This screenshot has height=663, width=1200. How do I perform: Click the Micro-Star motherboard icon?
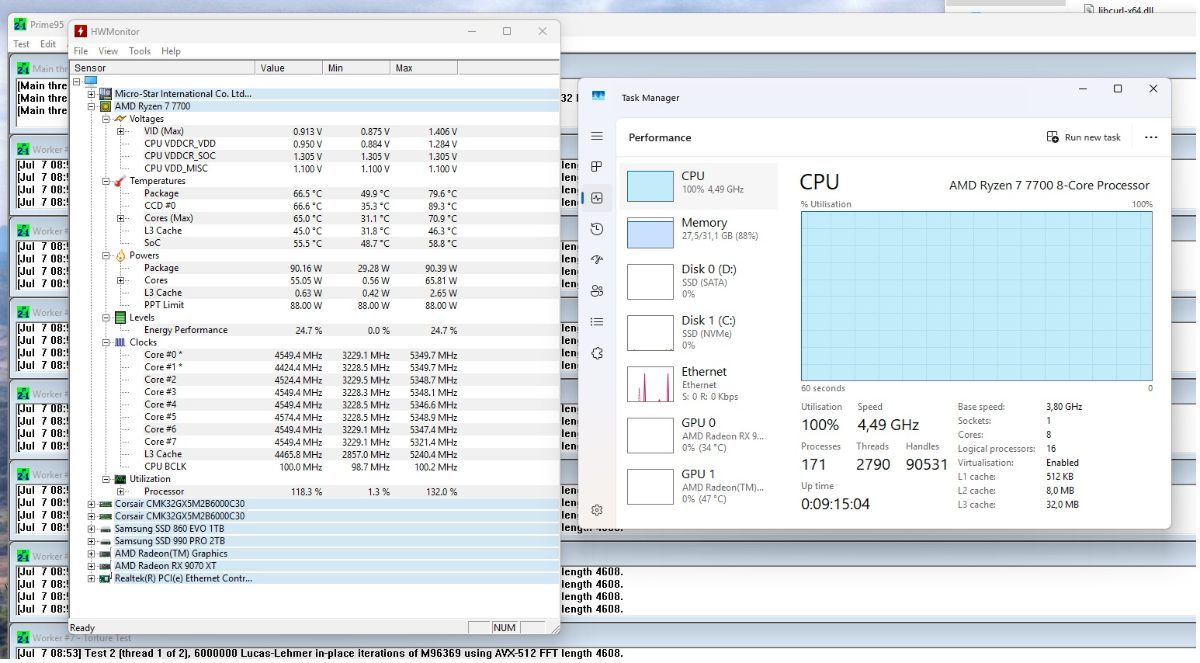[104, 94]
